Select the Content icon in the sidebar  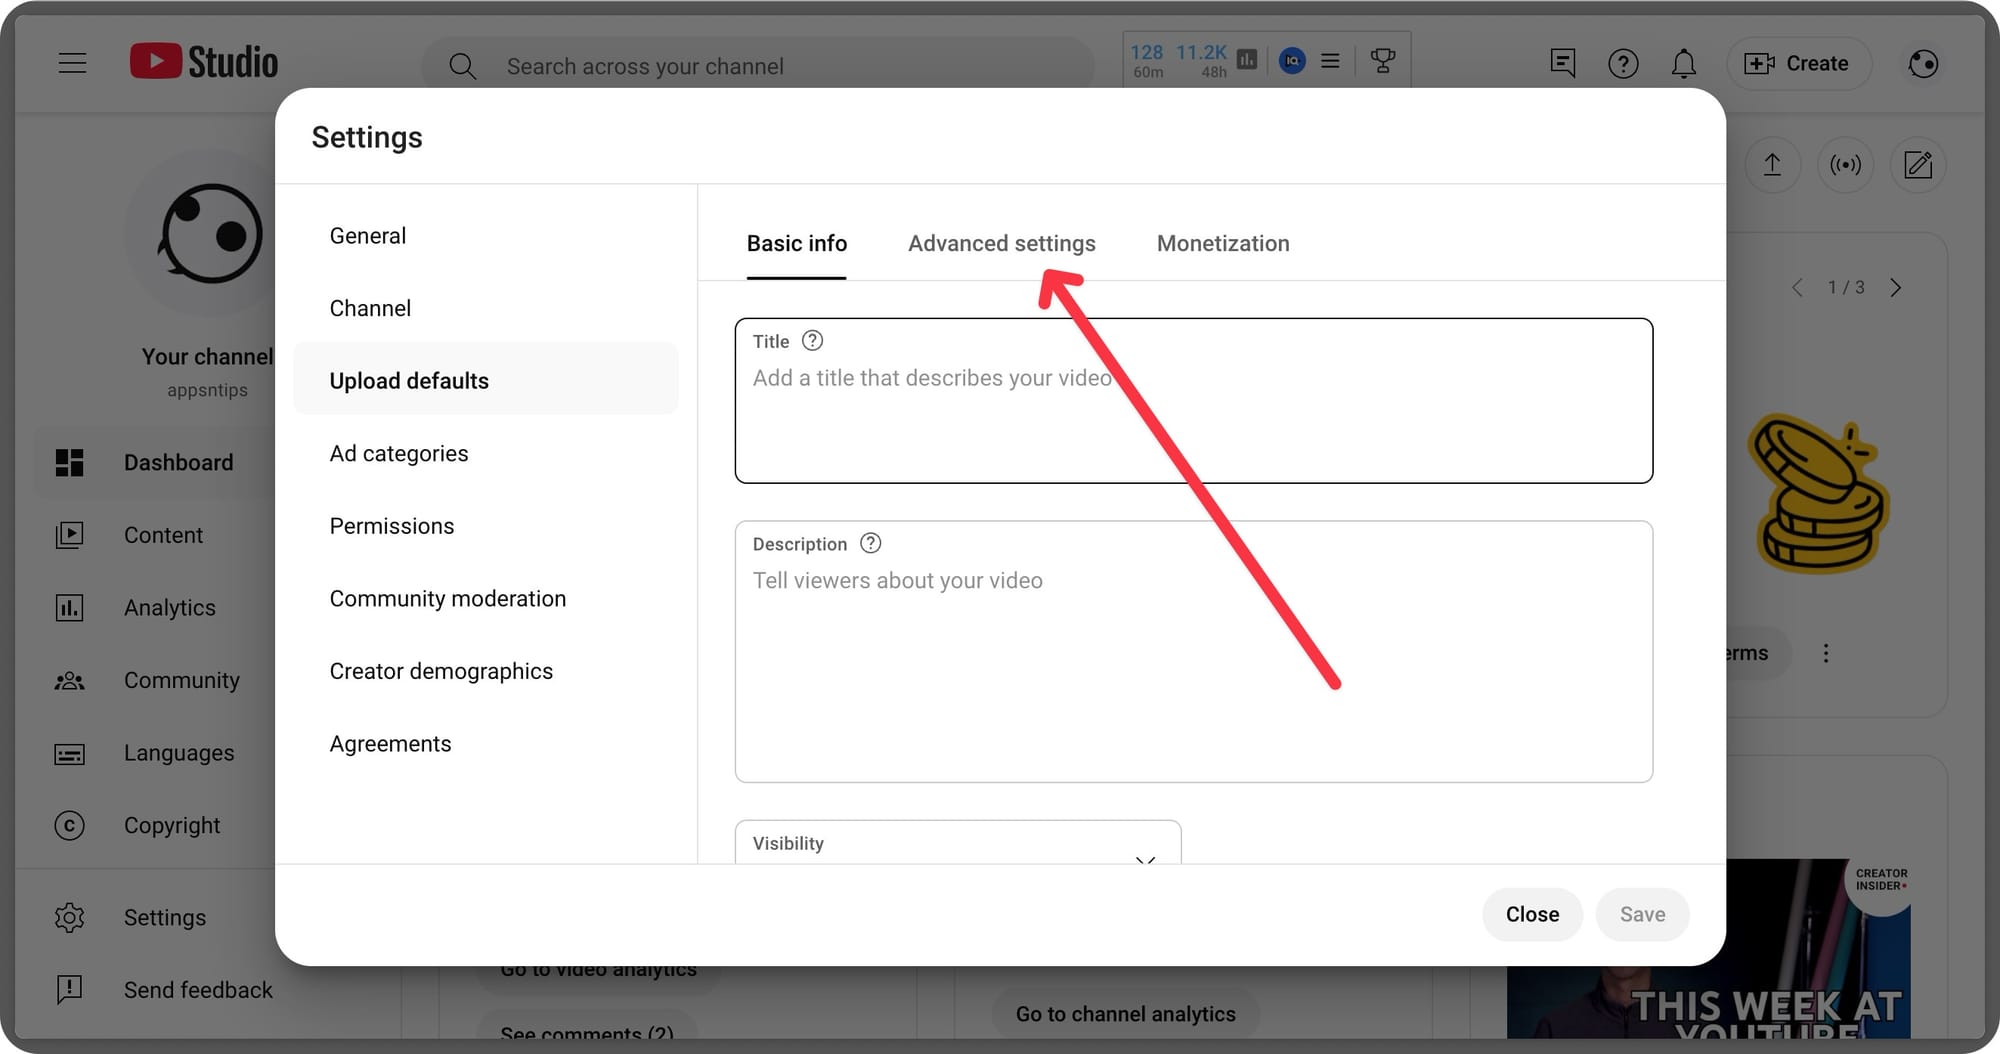point(69,535)
